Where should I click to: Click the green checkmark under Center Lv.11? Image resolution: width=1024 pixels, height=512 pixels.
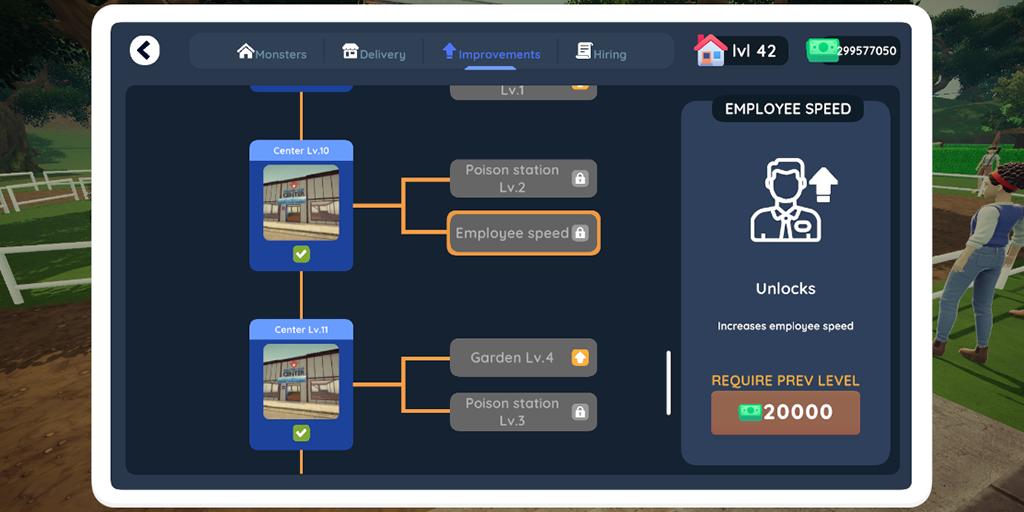tap(301, 432)
